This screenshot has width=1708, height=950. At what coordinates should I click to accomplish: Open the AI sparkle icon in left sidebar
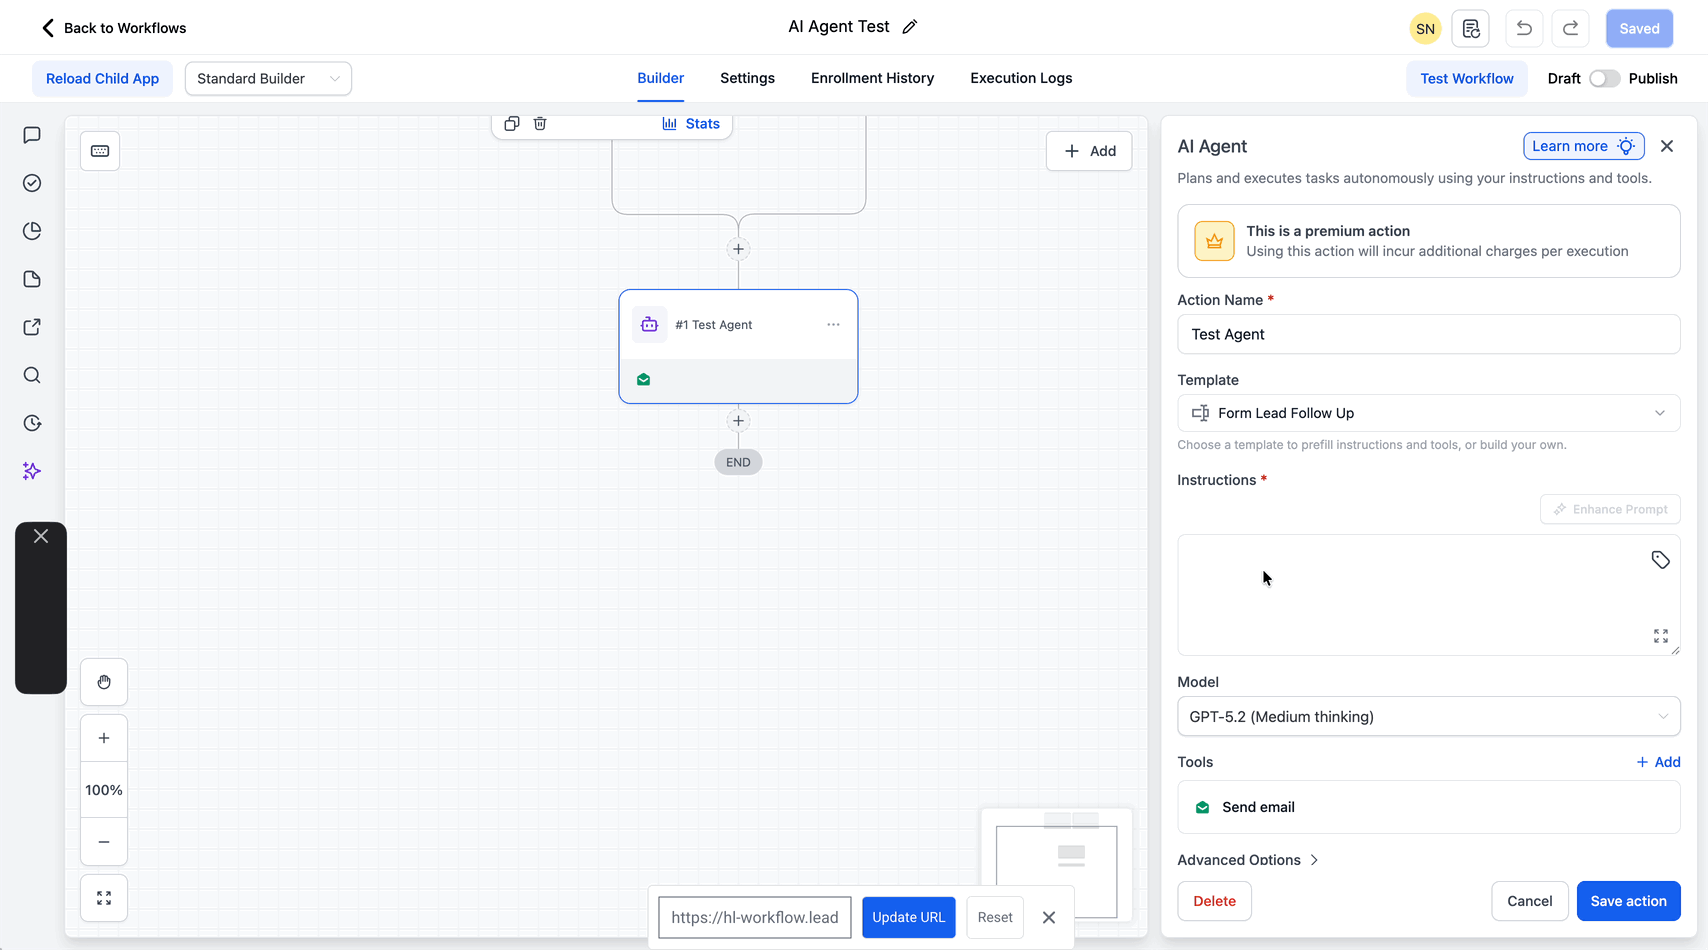pos(32,471)
